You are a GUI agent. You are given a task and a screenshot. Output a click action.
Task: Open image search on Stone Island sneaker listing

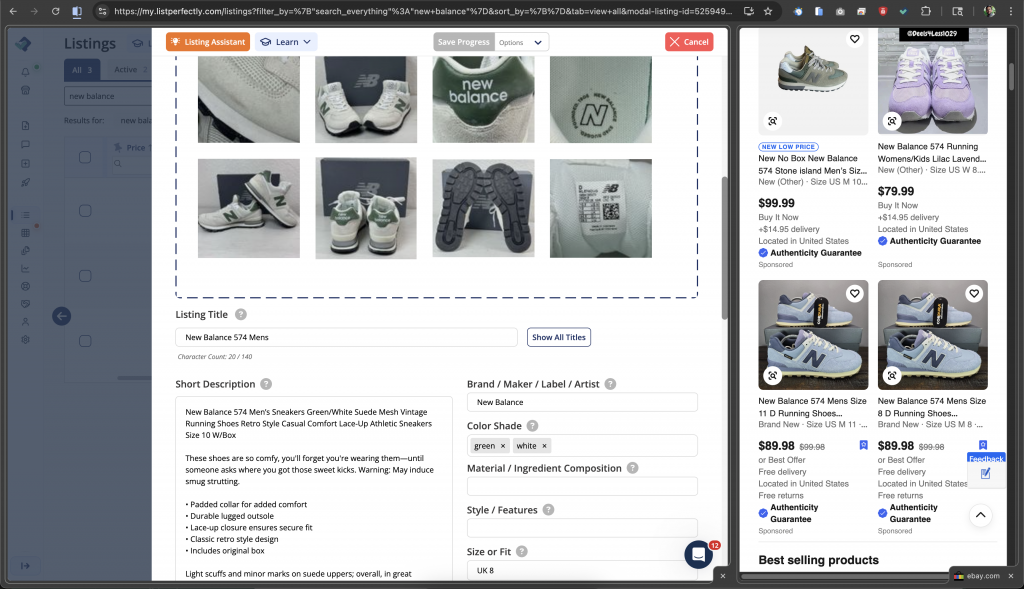click(x=772, y=121)
